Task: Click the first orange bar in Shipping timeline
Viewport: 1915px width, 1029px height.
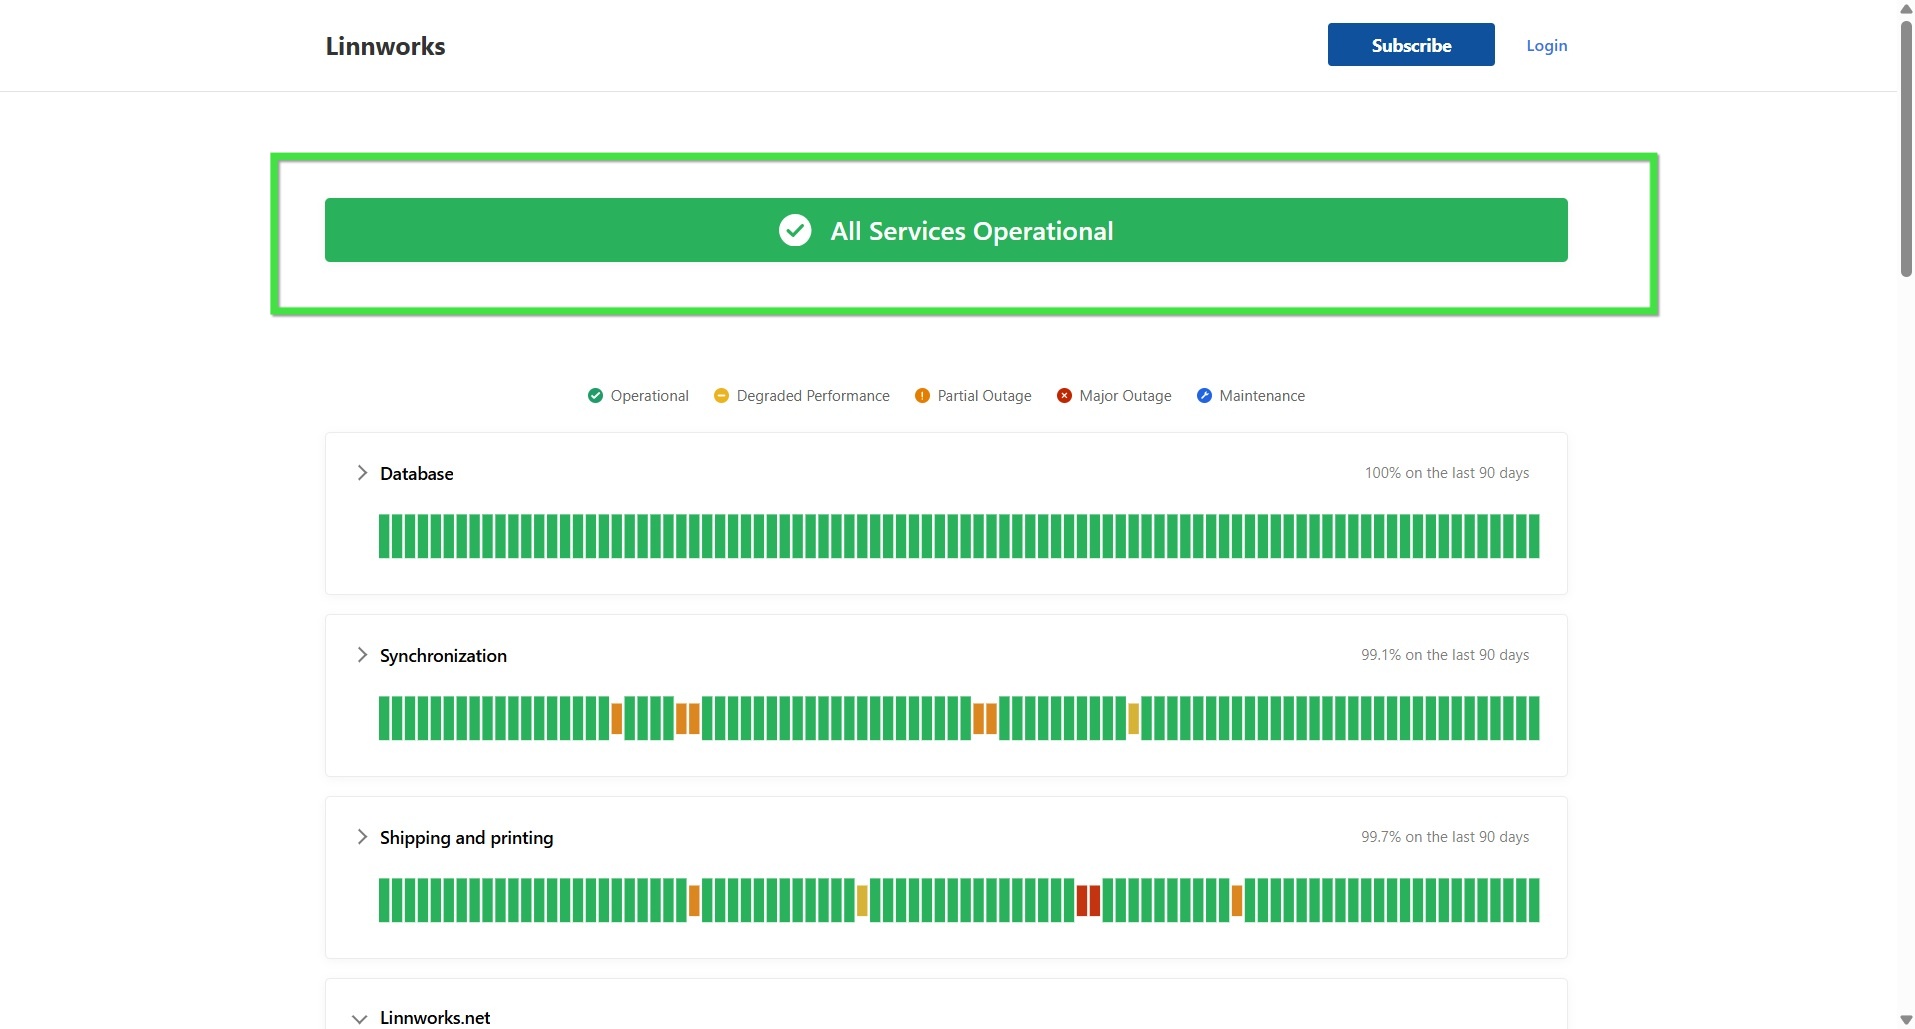Action: pyautogui.click(x=694, y=900)
